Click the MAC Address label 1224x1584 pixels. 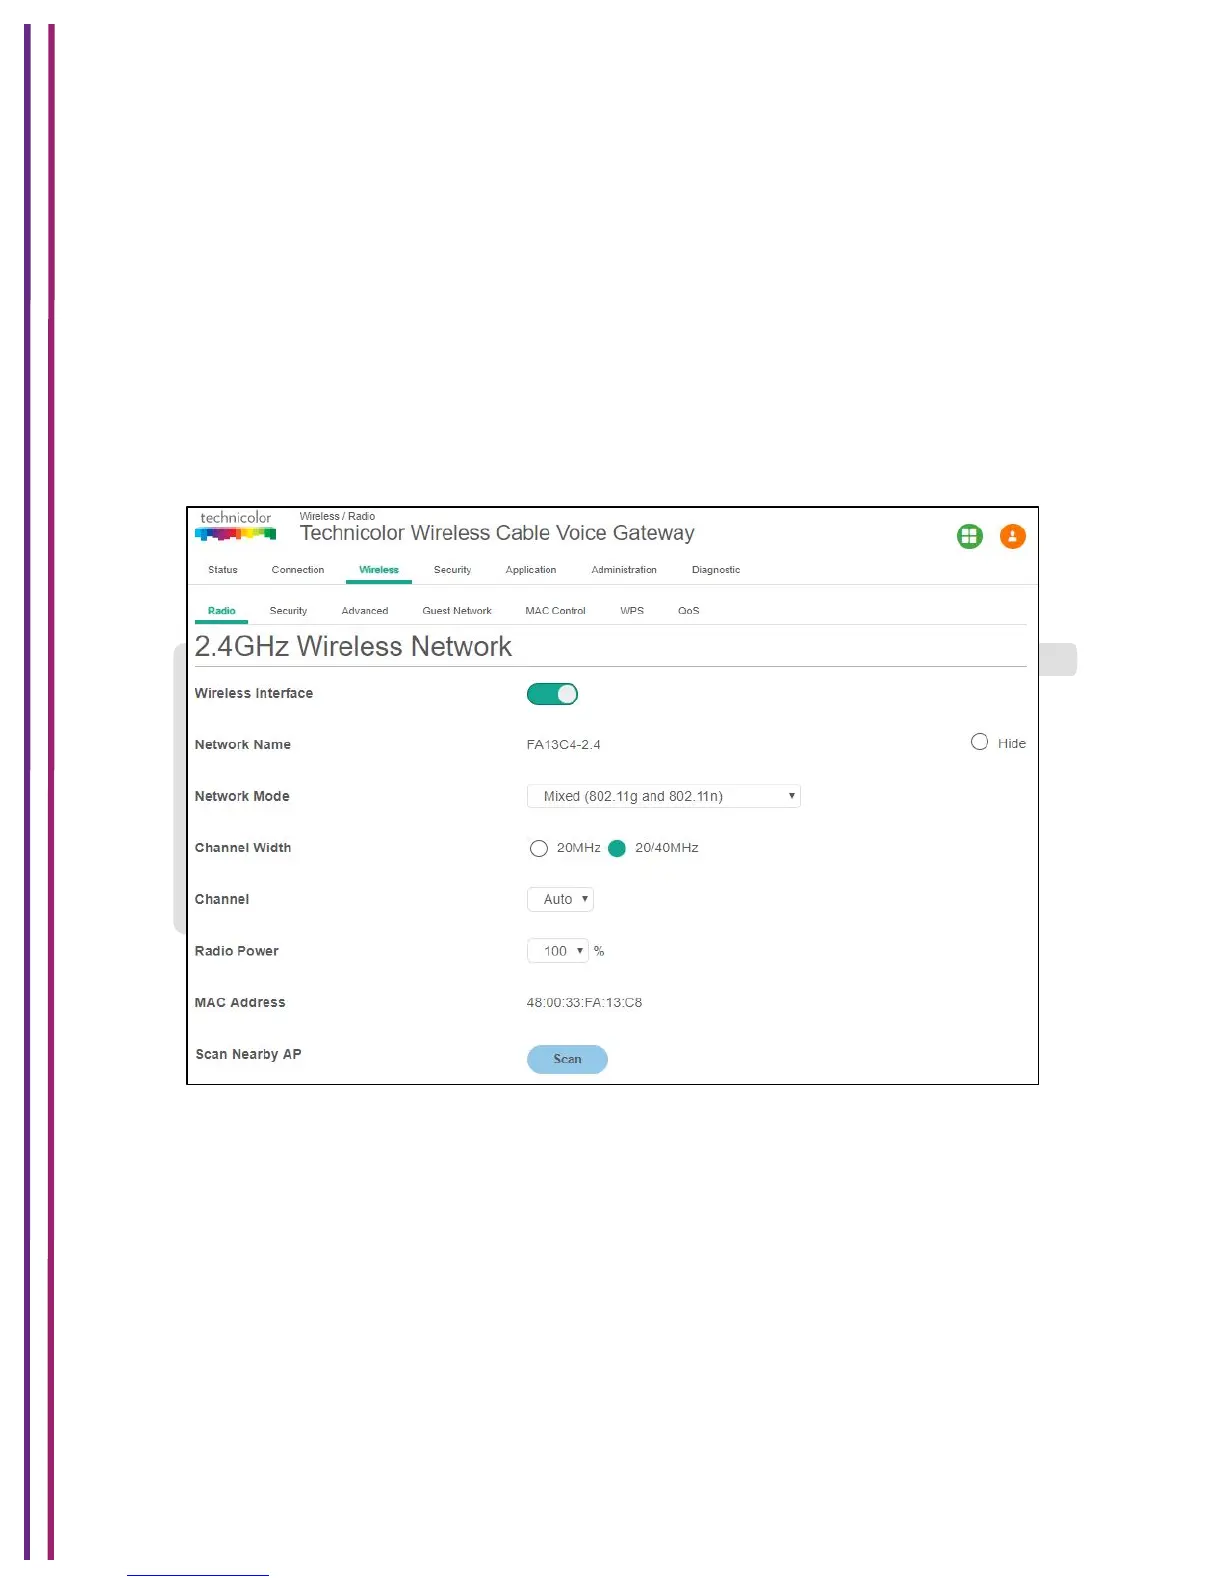point(240,1003)
